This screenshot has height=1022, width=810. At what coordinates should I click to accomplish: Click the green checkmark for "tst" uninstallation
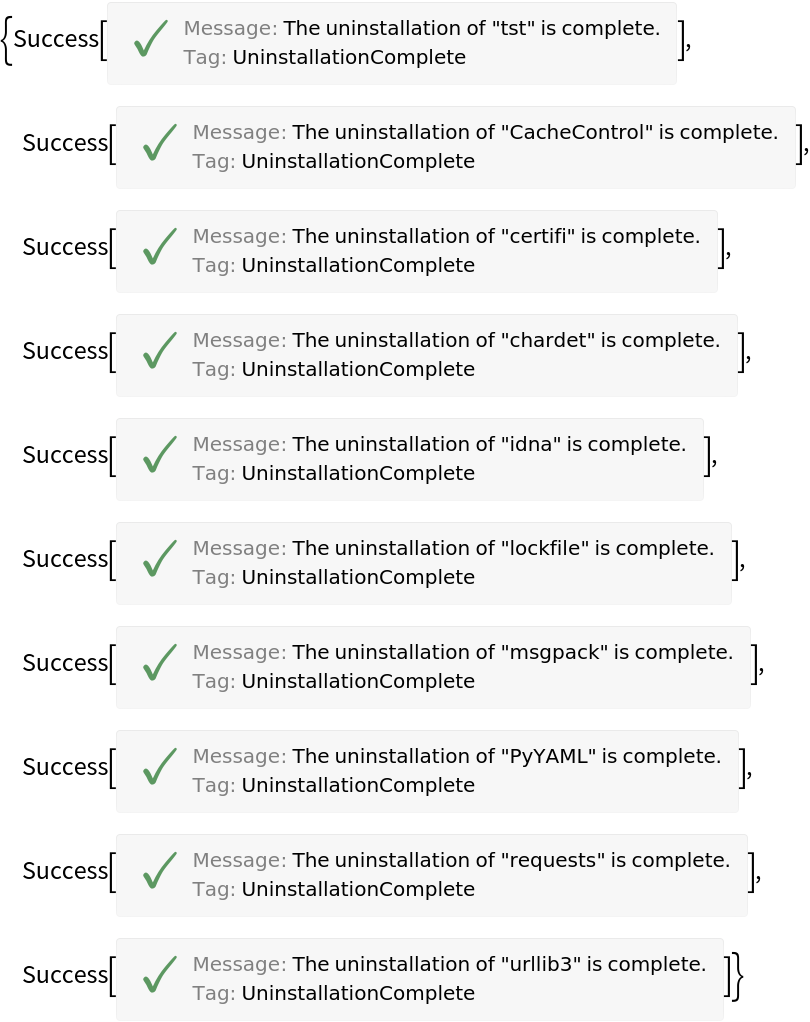(150, 39)
